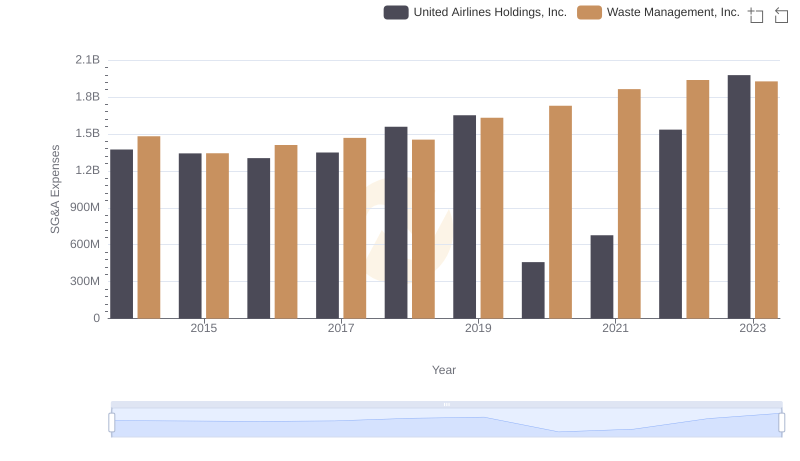The width and height of the screenshot is (800, 461).
Task: Click Waste Management bar for 2020
Action: click(561, 212)
